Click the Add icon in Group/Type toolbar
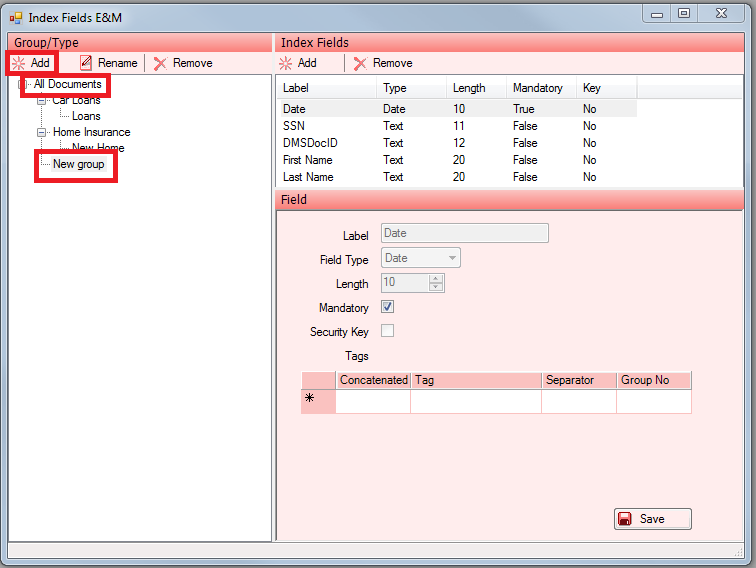 tap(19, 63)
